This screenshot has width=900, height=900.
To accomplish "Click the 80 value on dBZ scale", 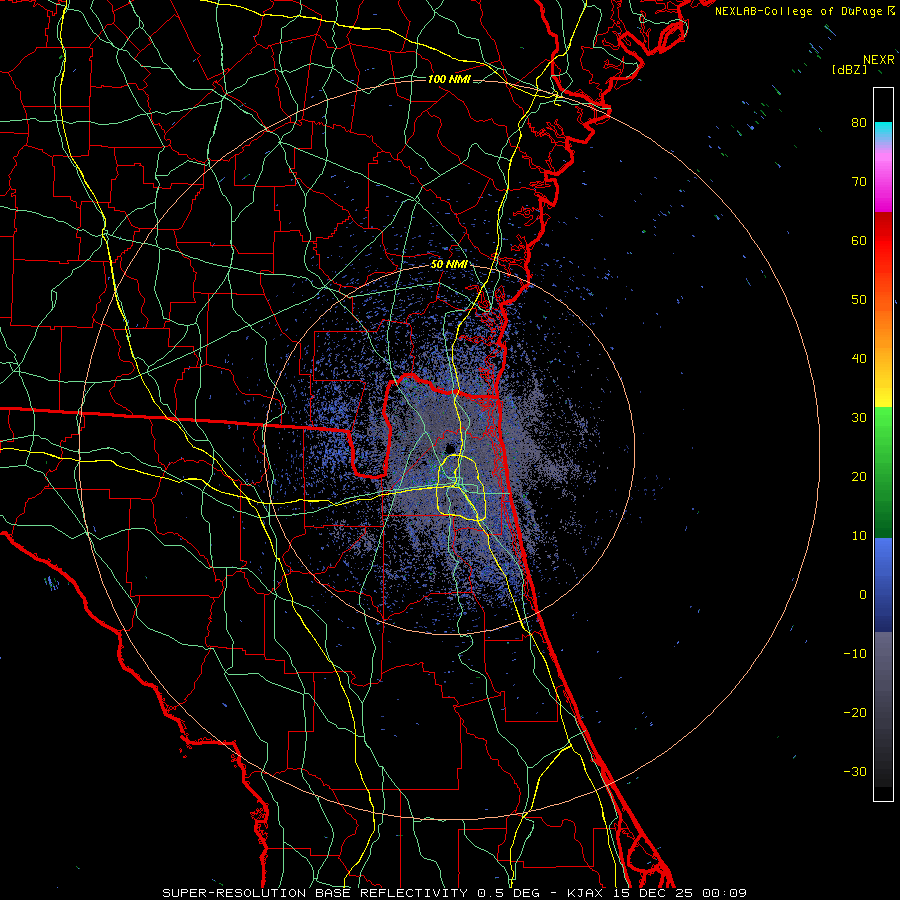I will [859, 123].
